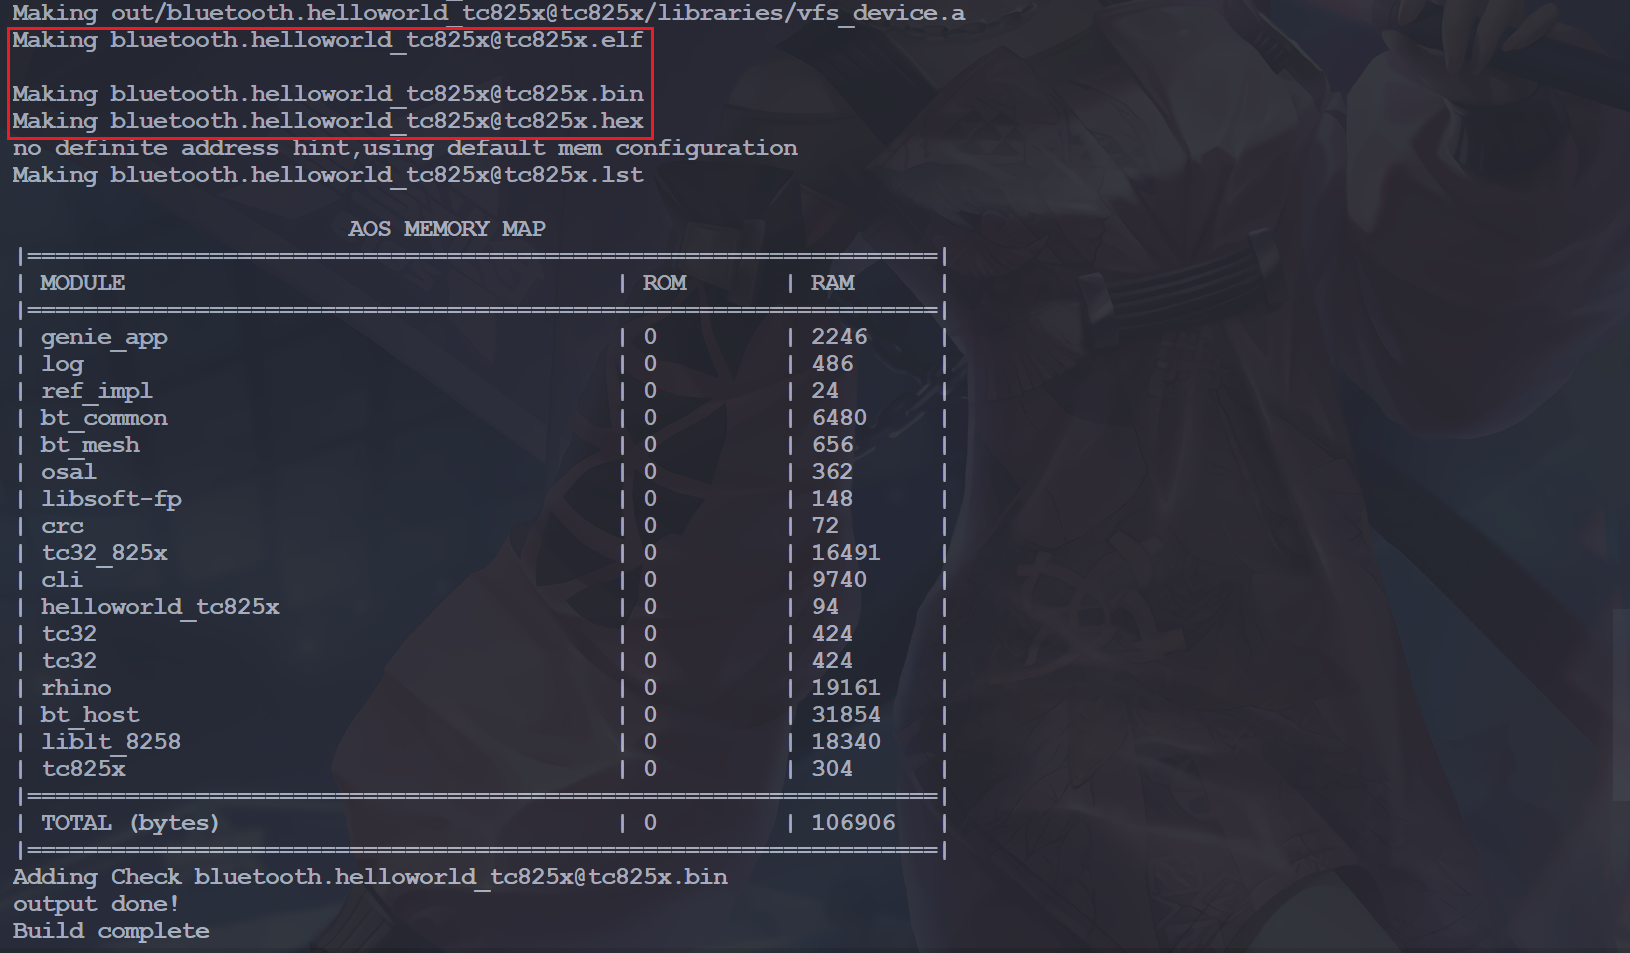Image resolution: width=1630 pixels, height=953 pixels.
Task: Click the 'AOS MEMORY MAP' heading text
Action: (x=446, y=229)
